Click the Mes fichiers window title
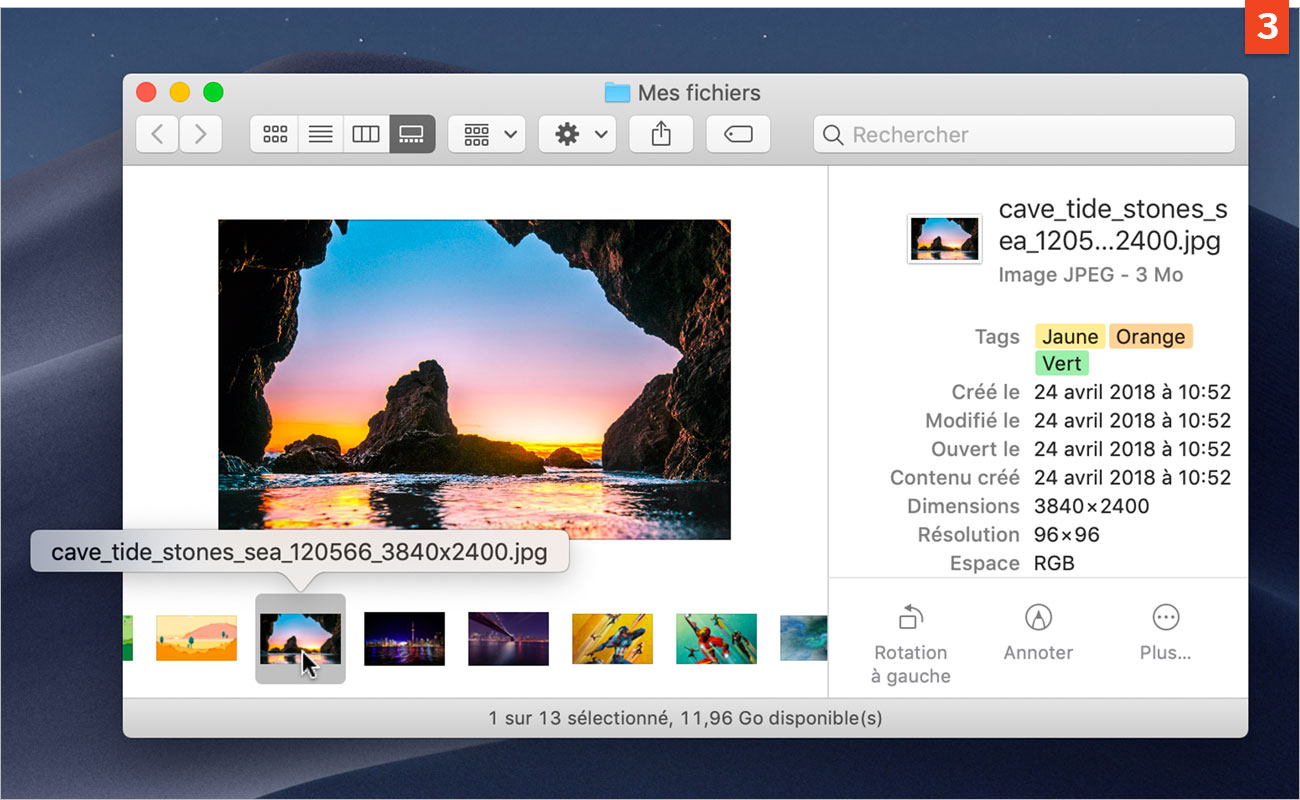 699,93
